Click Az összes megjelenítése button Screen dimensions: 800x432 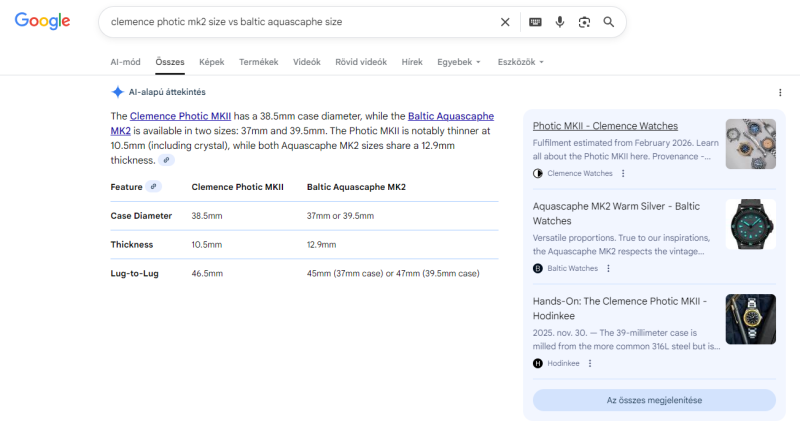point(654,400)
